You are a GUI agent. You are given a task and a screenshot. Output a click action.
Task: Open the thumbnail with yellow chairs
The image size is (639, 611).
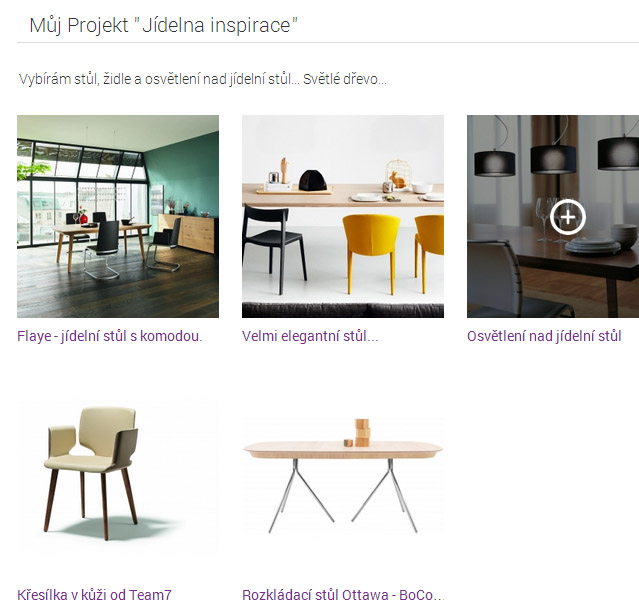coord(343,216)
